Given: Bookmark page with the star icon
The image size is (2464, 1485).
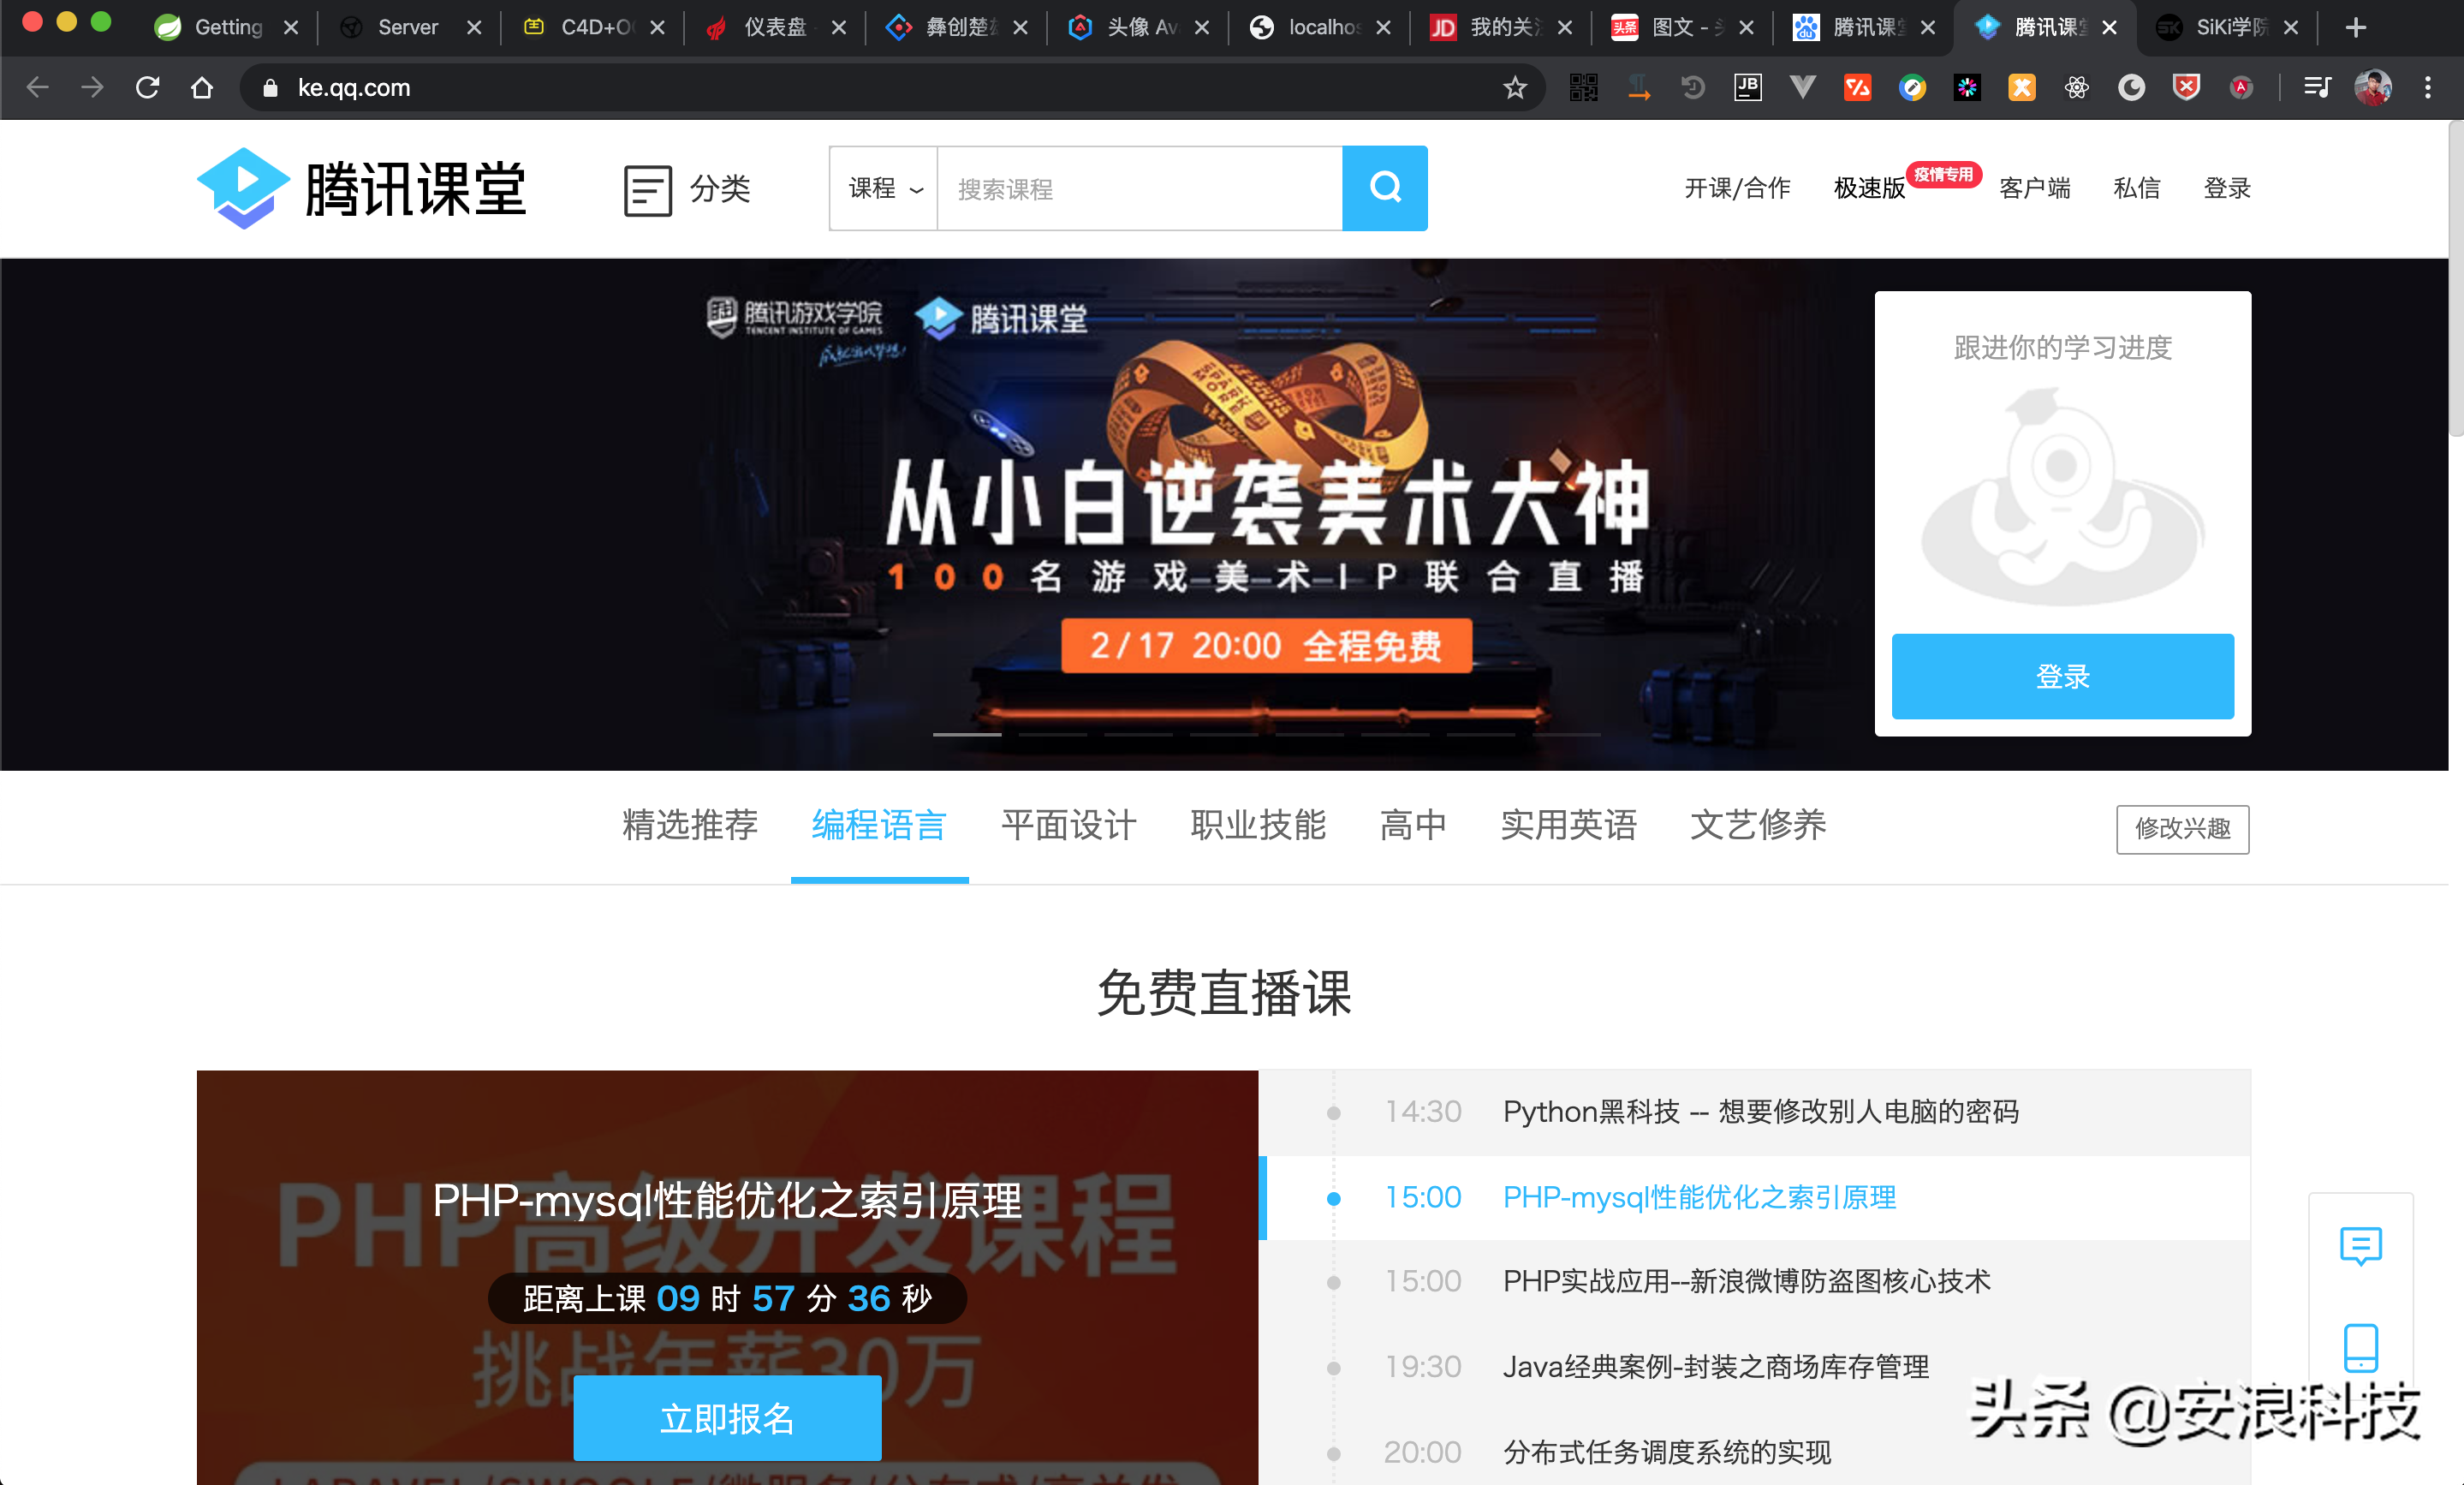Looking at the screenshot, I should pos(1515,88).
